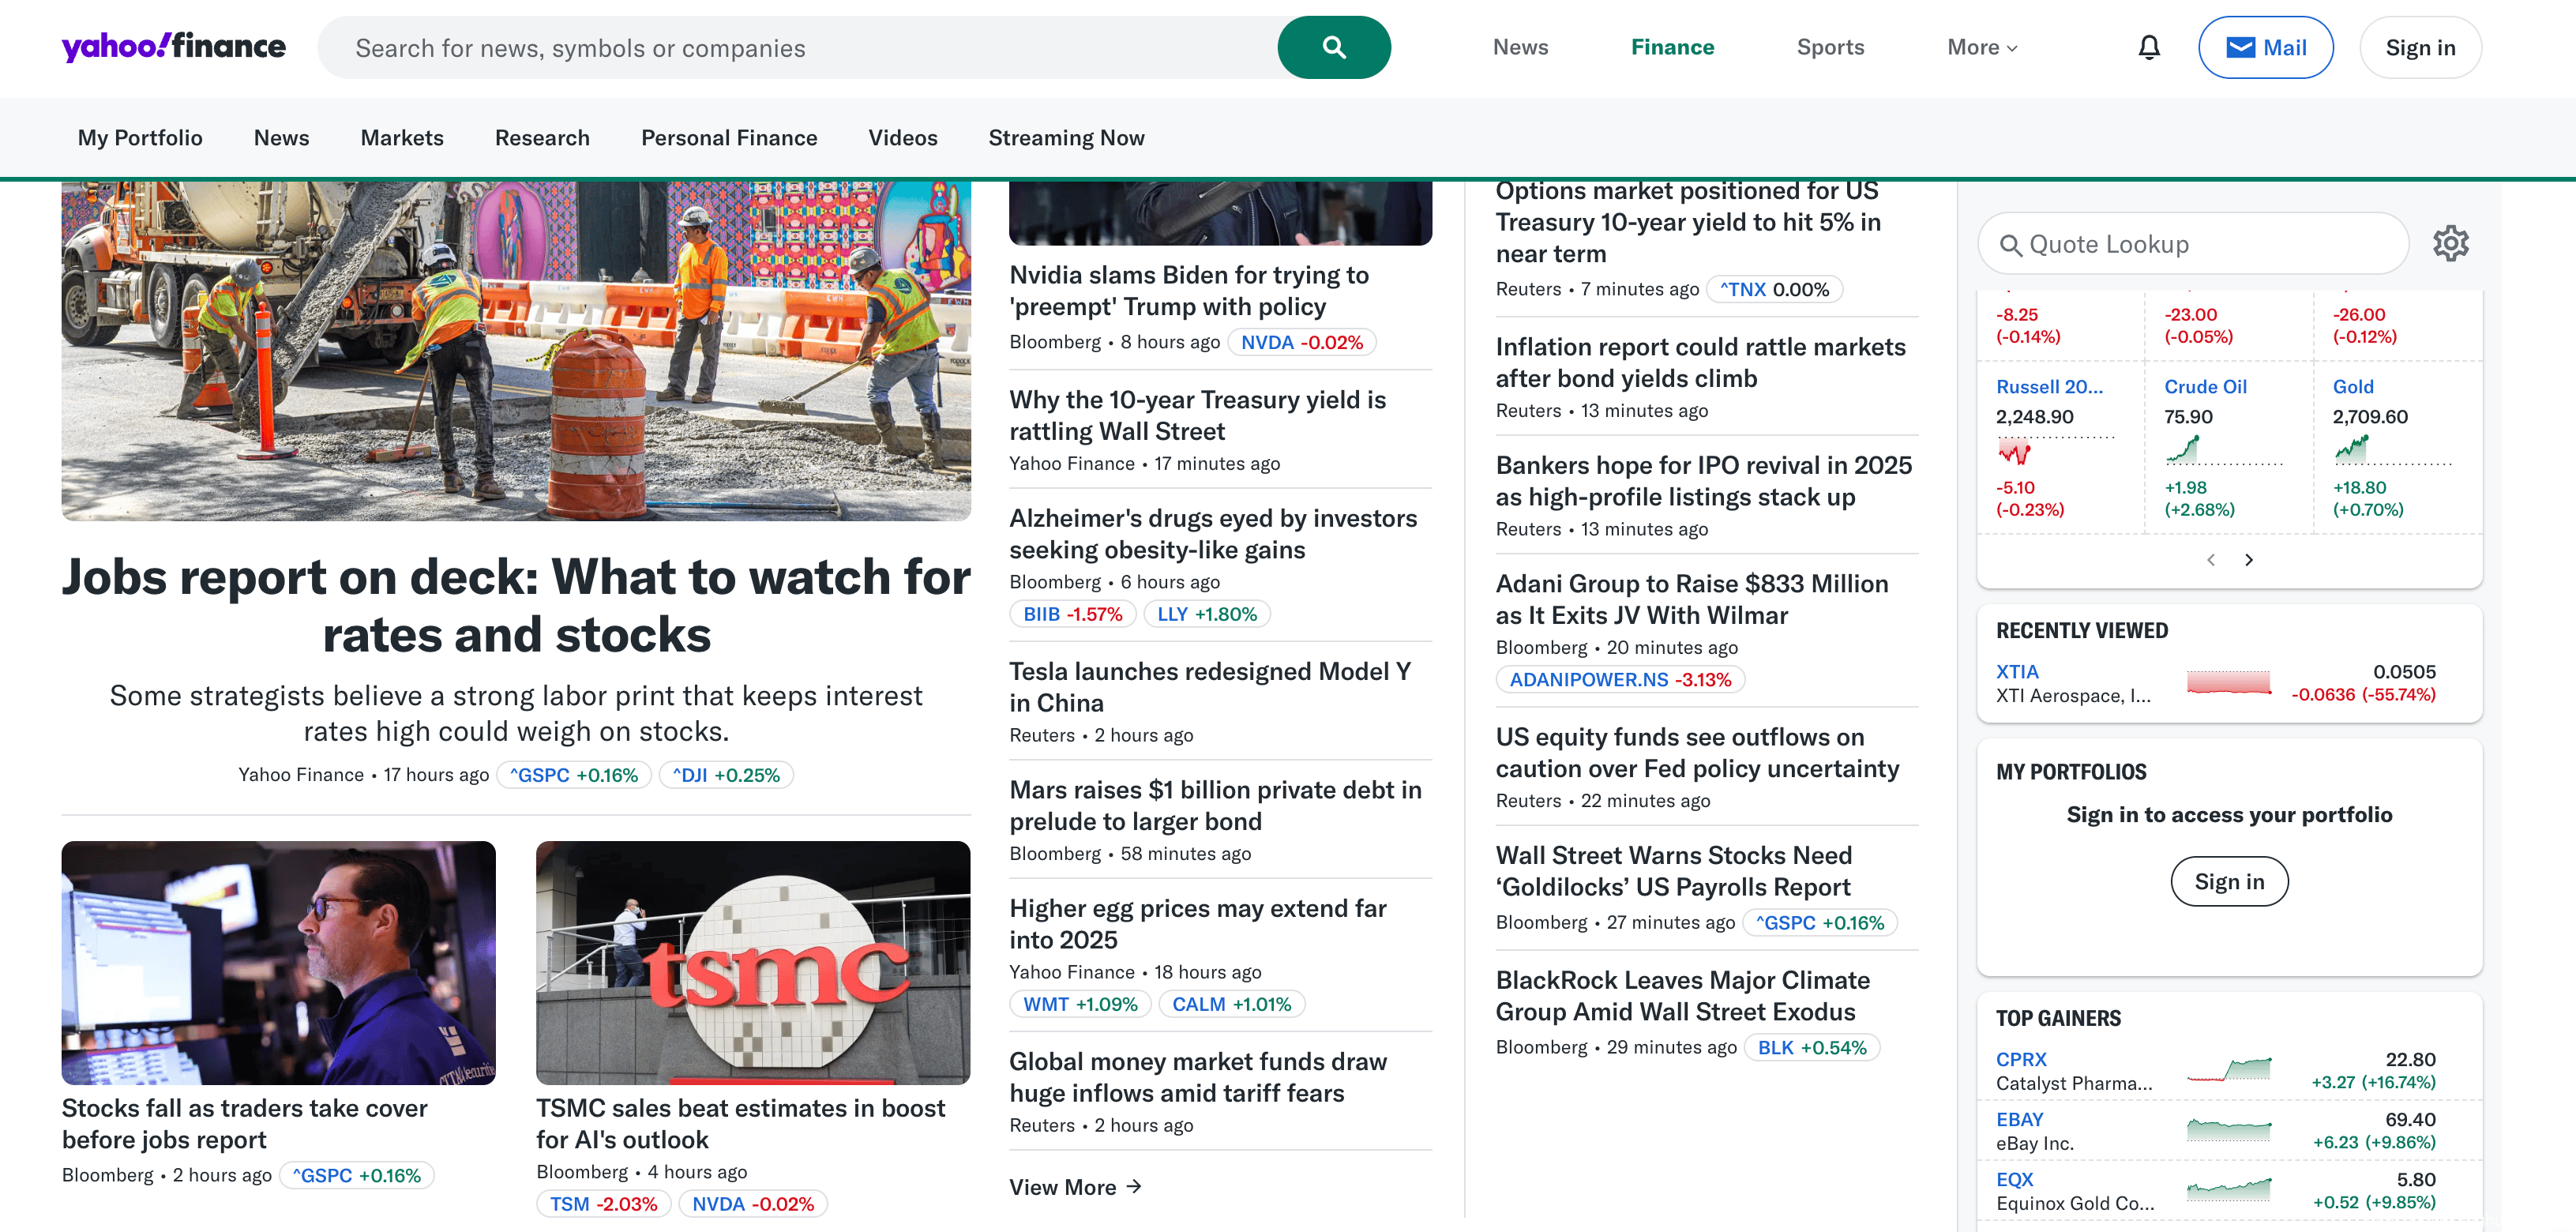Click the green search magnifier button
2576x1232 pixels.
(x=1333, y=47)
